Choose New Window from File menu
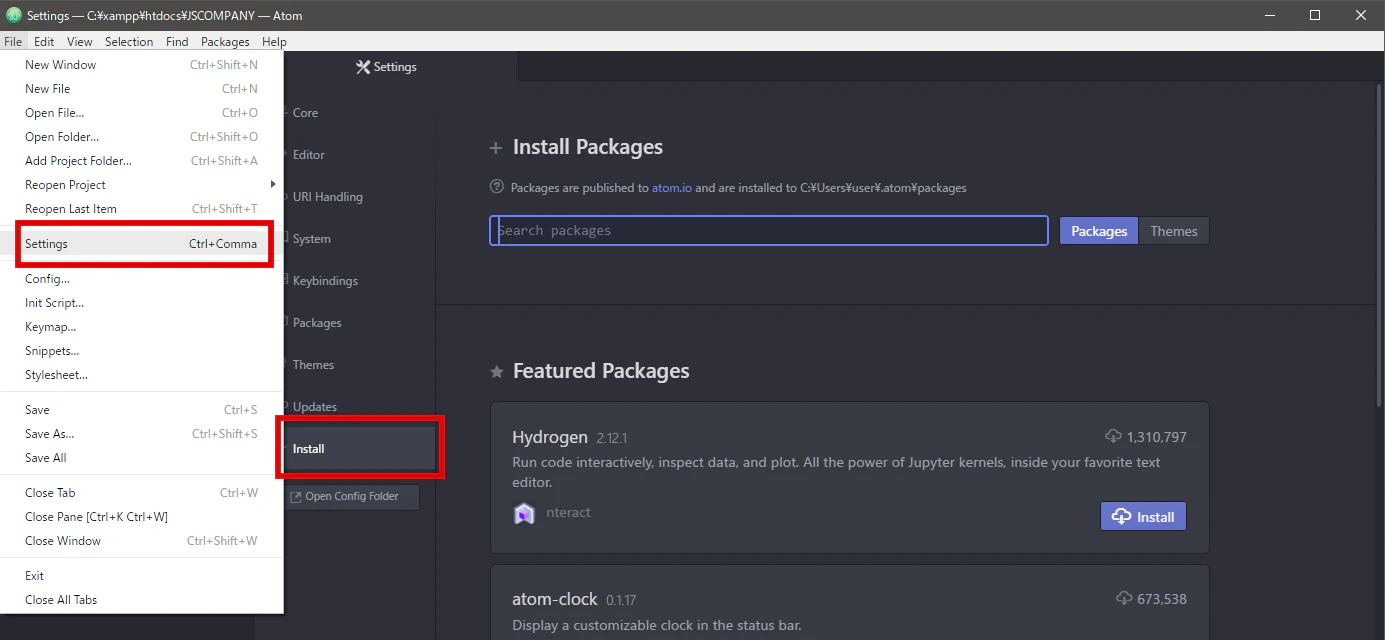 point(142,65)
